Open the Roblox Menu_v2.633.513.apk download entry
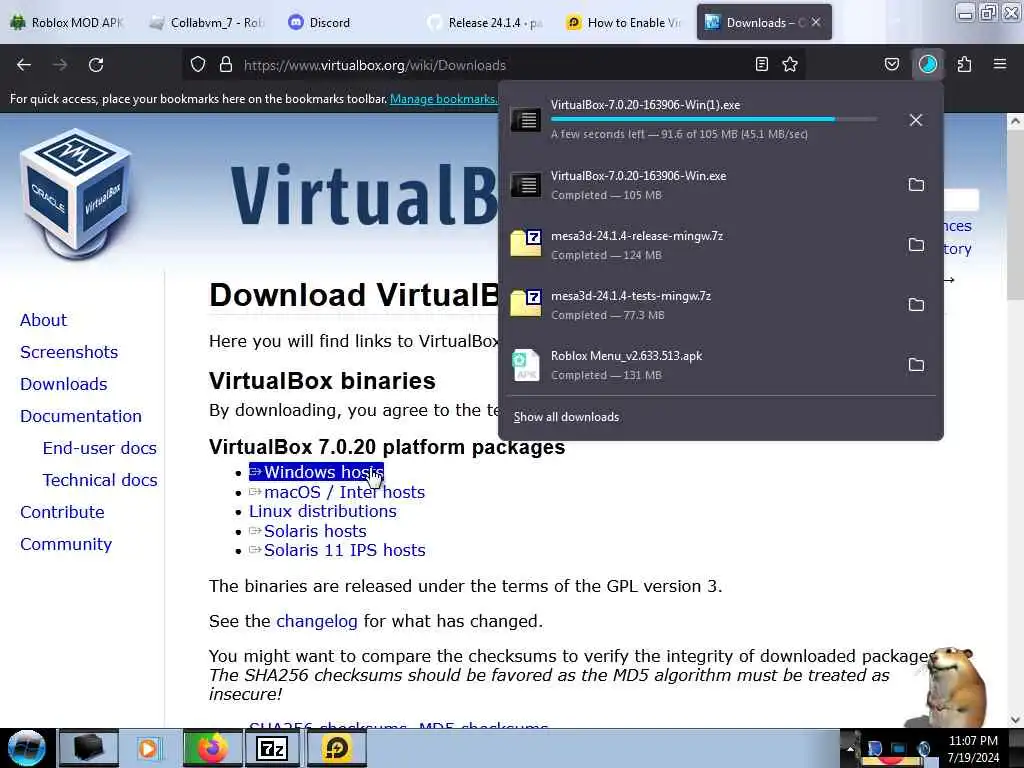This screenshot has width=1024, height=768. (699, 365)
